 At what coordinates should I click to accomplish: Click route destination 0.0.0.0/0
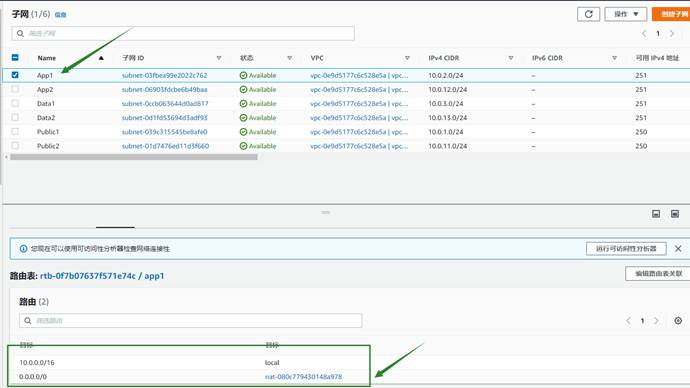coord(33,377)
